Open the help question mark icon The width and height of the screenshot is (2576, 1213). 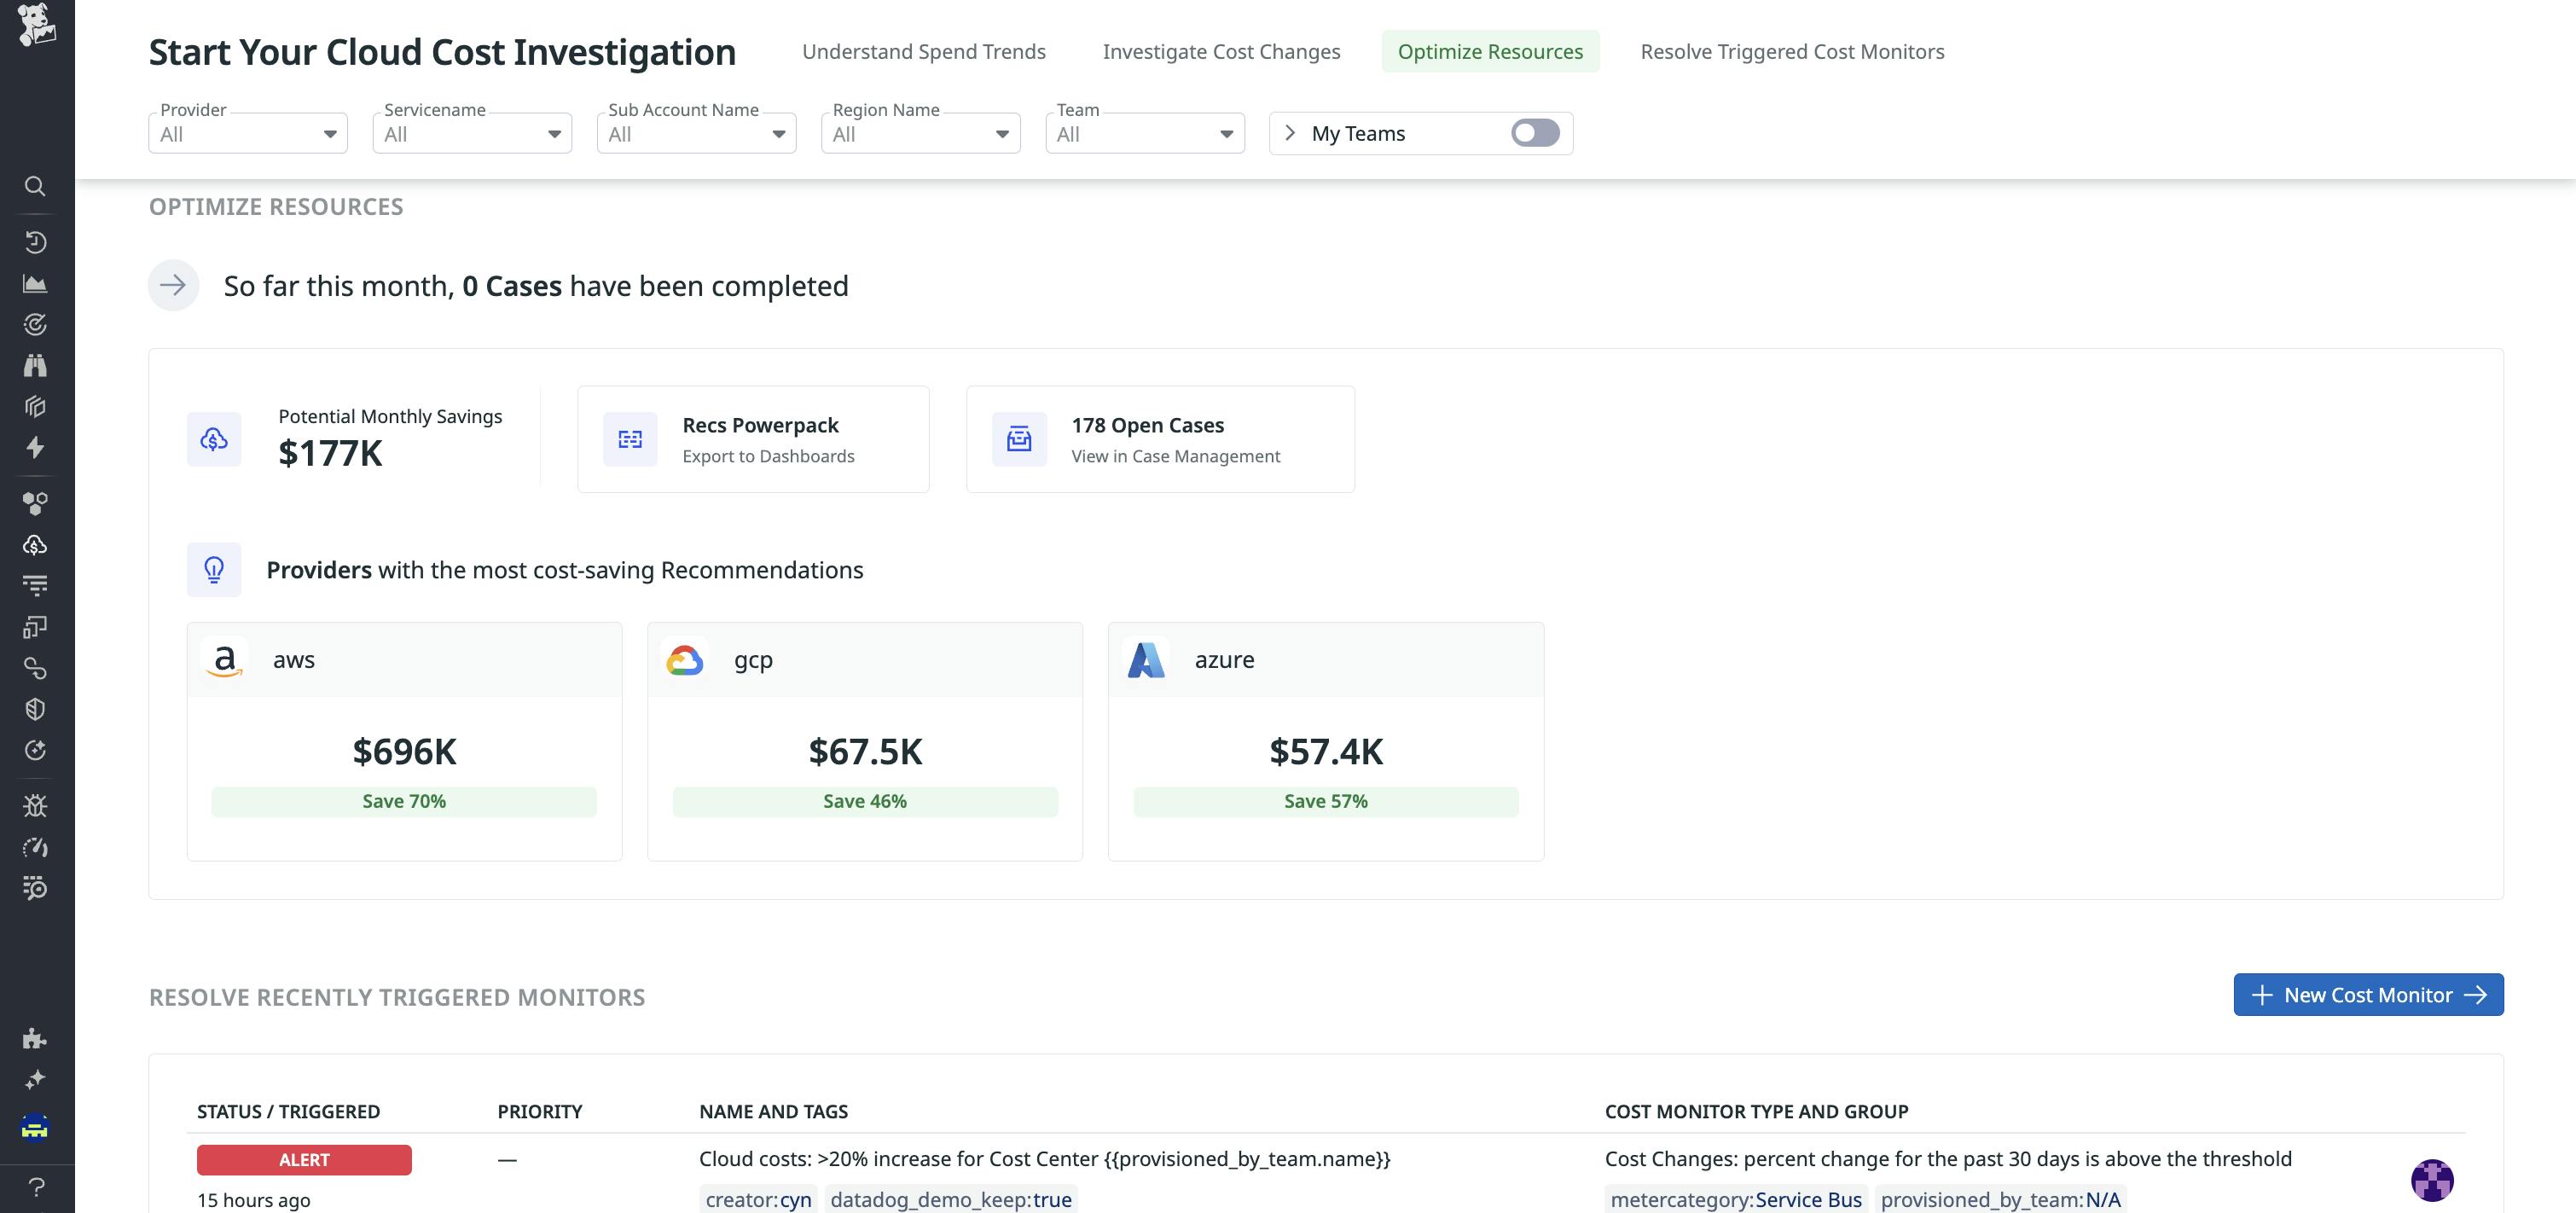[x=36, y=1187]
